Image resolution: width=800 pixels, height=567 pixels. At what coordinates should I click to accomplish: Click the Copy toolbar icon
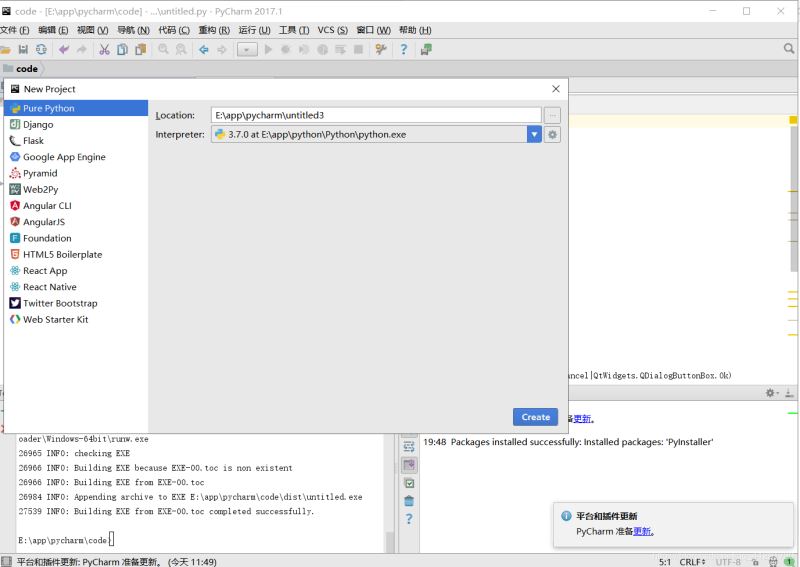pos(122,50)
